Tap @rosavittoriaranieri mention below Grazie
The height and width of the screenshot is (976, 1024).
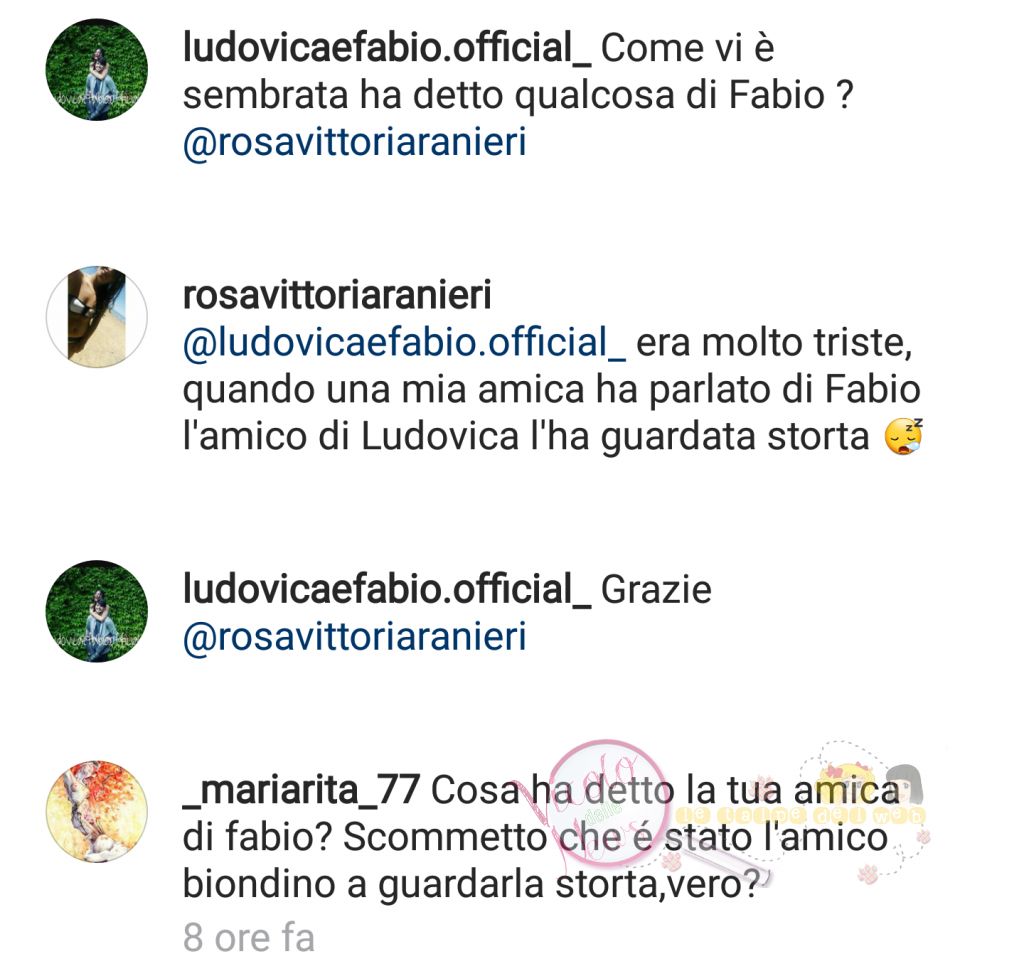355,637
